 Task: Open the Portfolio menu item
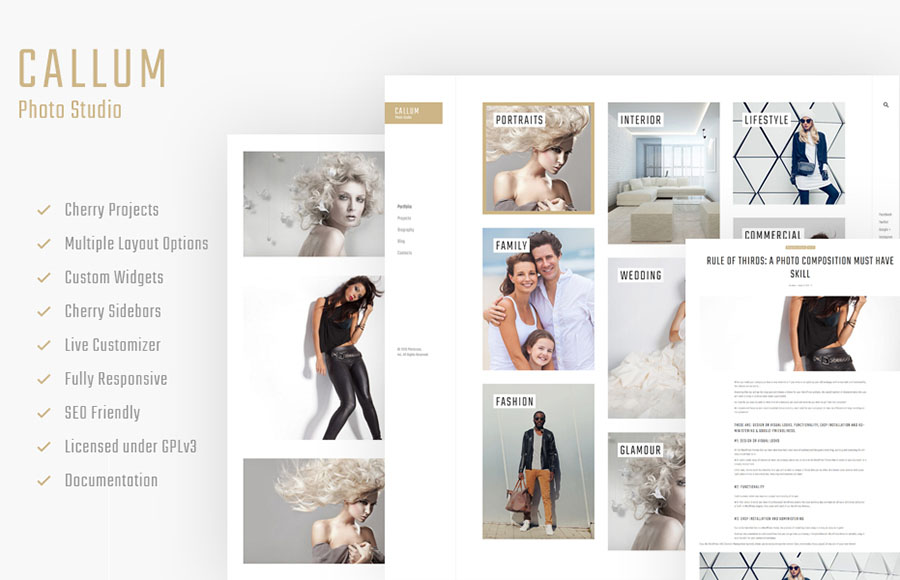coord(404,207)
